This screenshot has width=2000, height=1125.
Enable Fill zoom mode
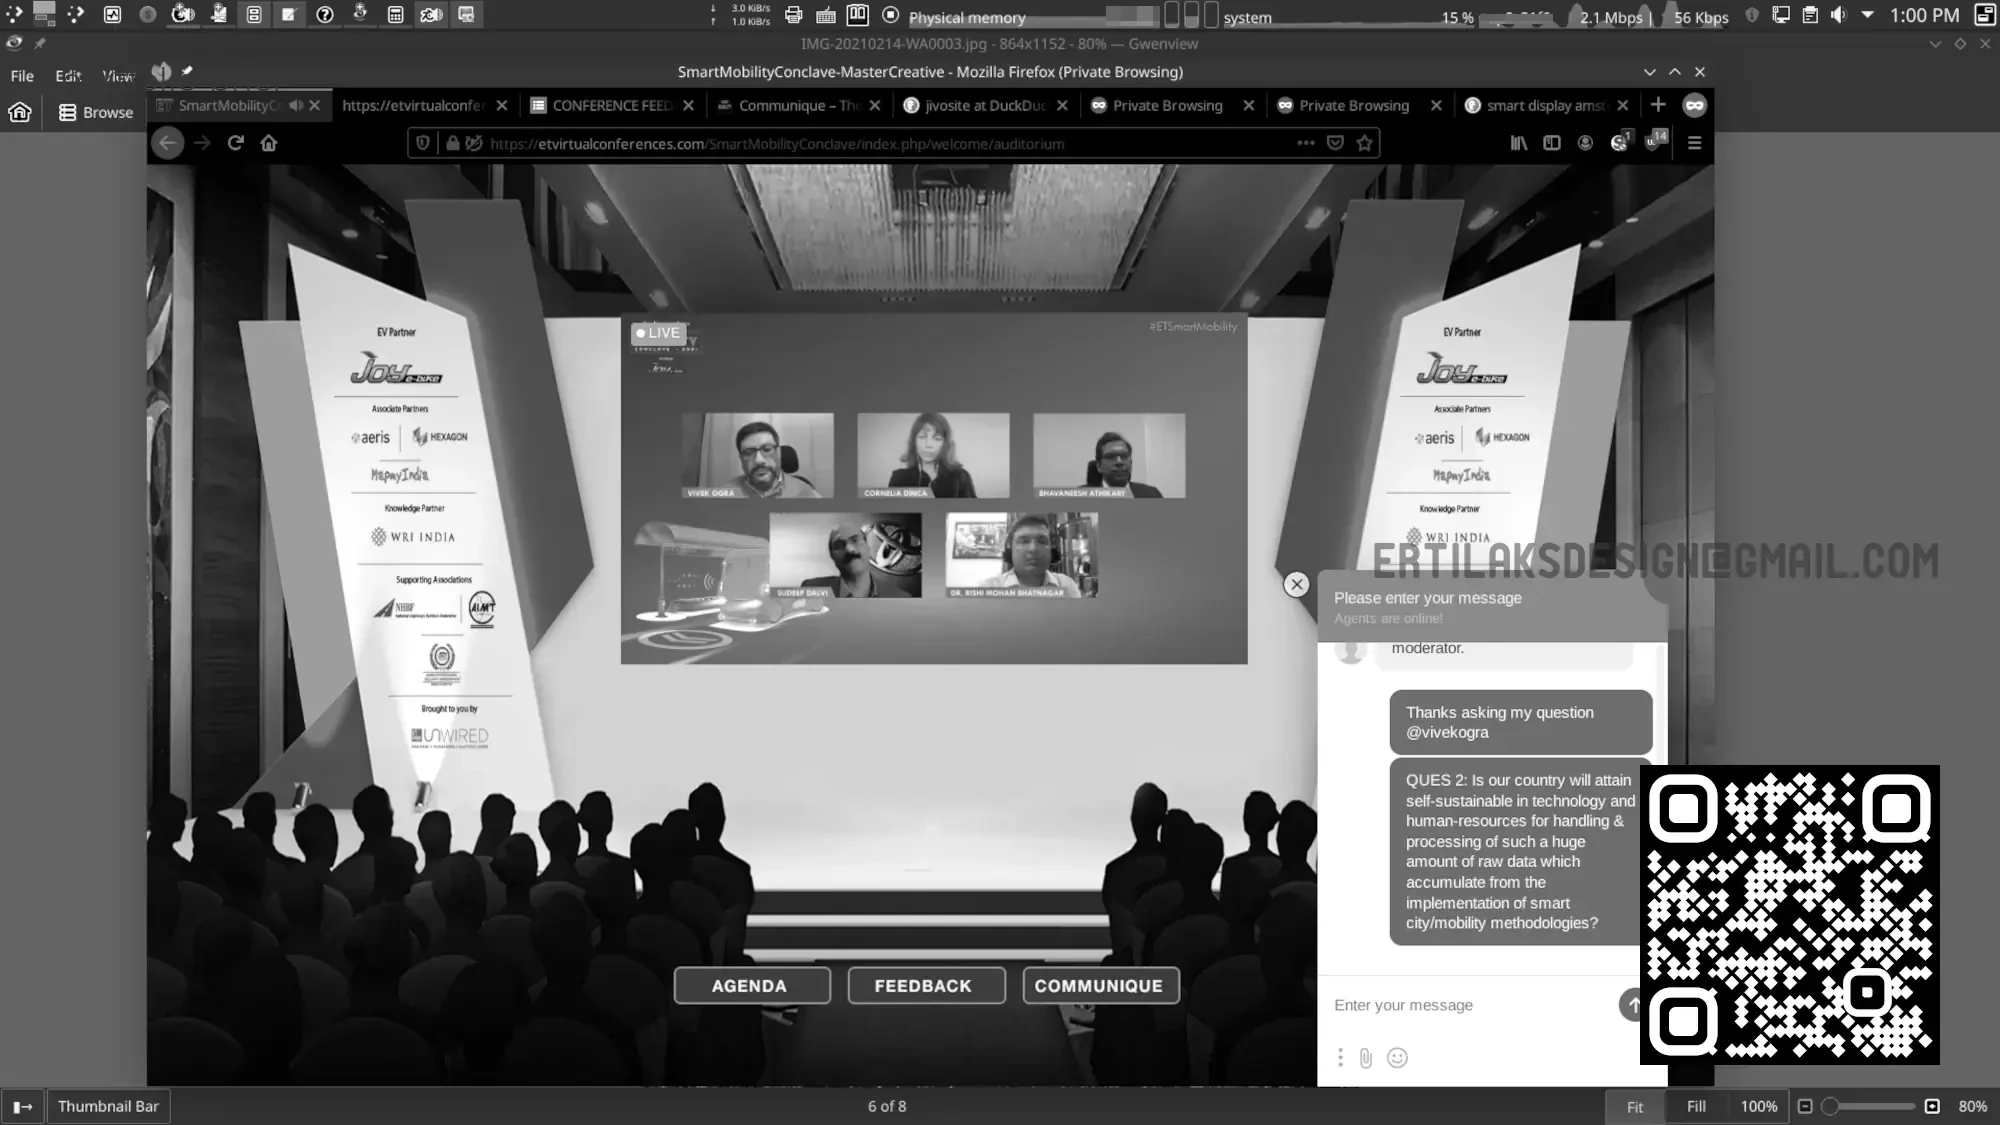click(x=1696, y=1106)
